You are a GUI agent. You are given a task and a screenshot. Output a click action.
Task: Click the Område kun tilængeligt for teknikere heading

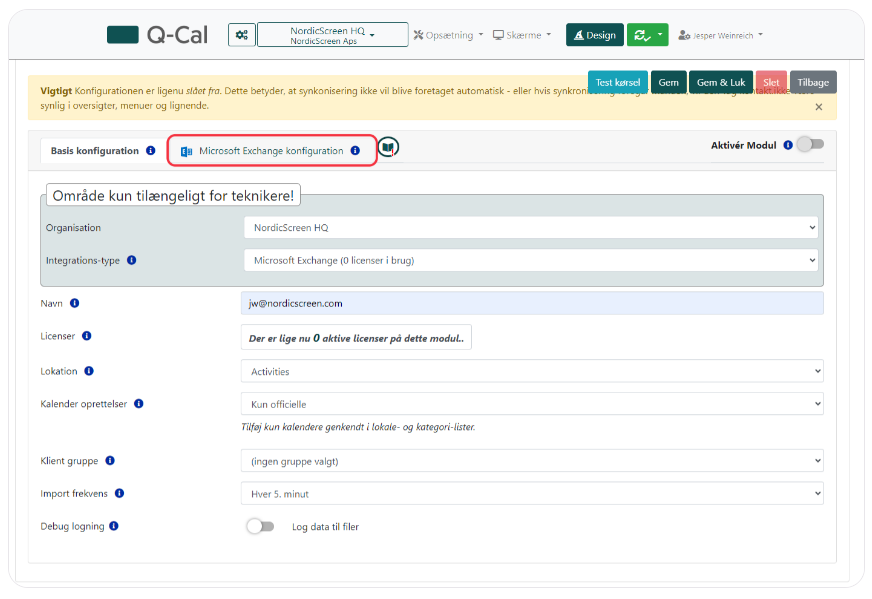[173, 196]
